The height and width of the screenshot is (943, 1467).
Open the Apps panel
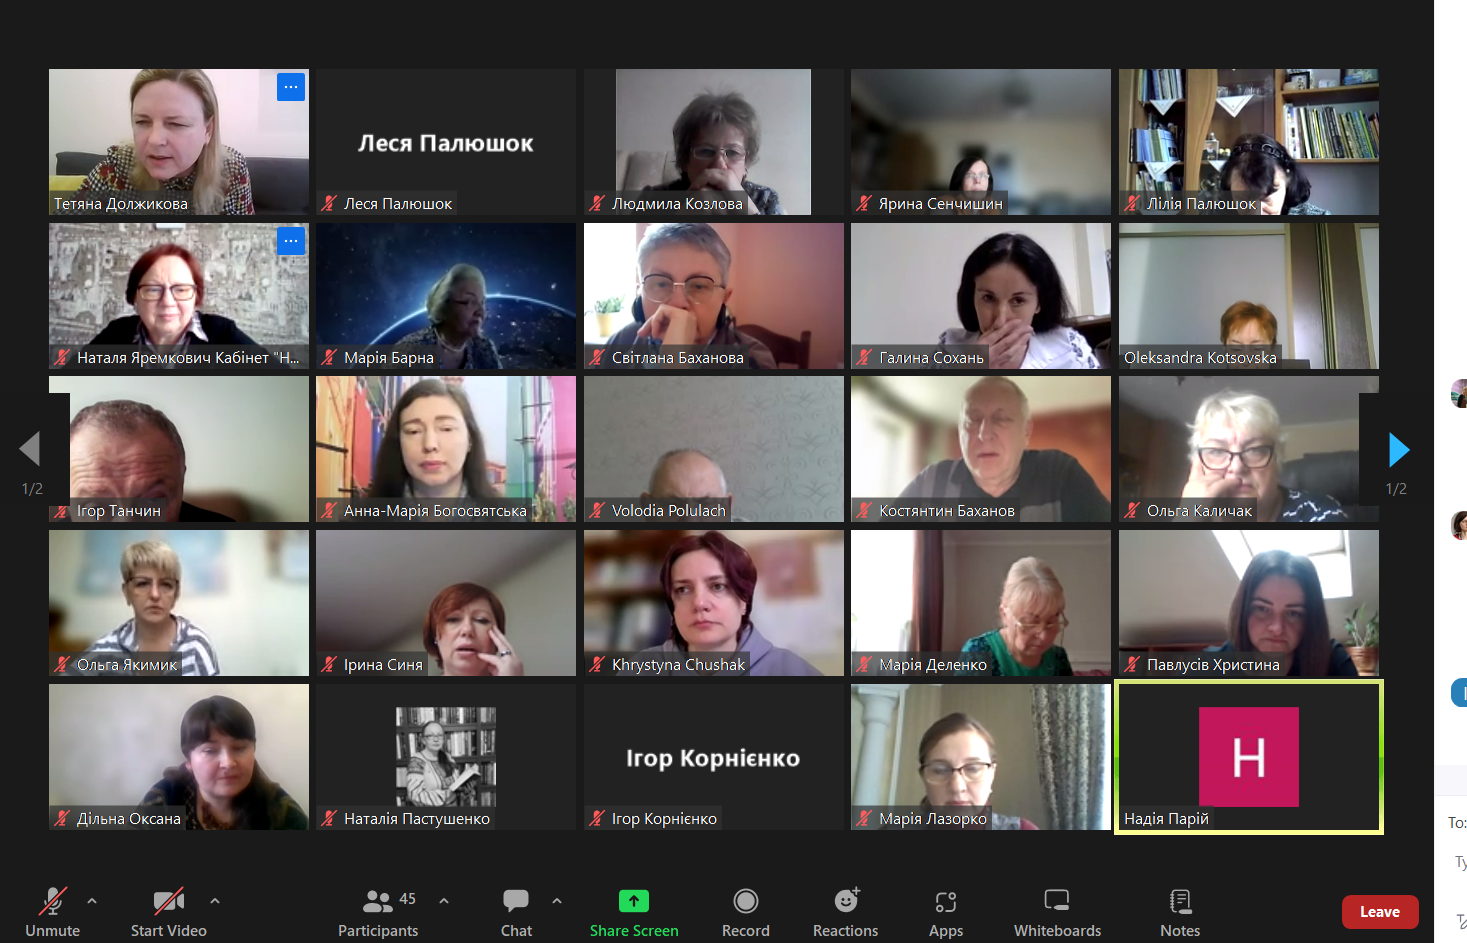click(x=946, y=902)
